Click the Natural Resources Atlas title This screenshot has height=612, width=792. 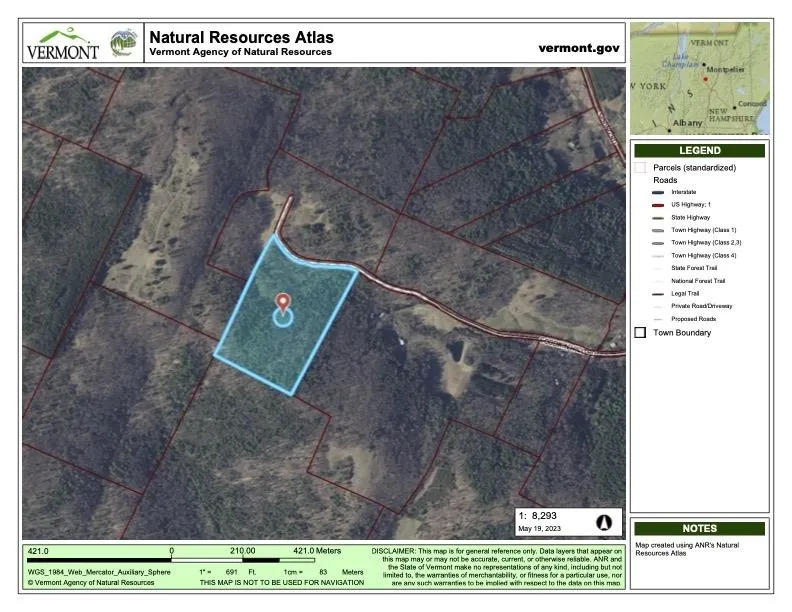(x=241, y=38)
